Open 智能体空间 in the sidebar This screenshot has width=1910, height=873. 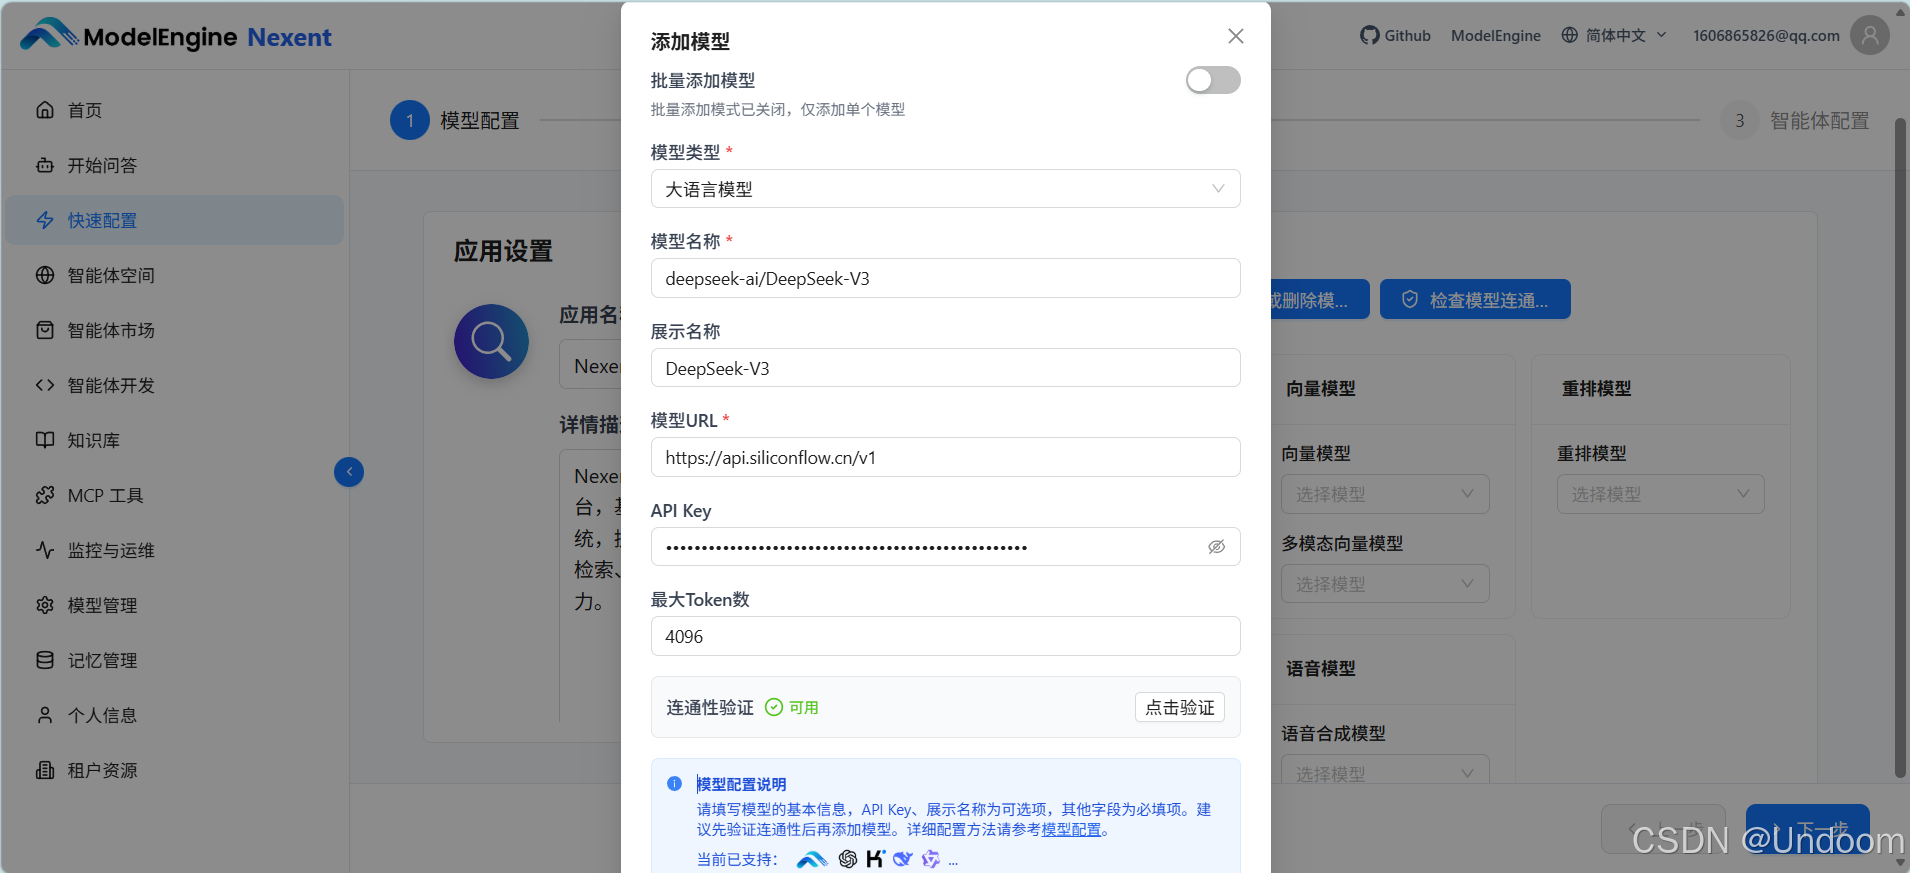174,275
